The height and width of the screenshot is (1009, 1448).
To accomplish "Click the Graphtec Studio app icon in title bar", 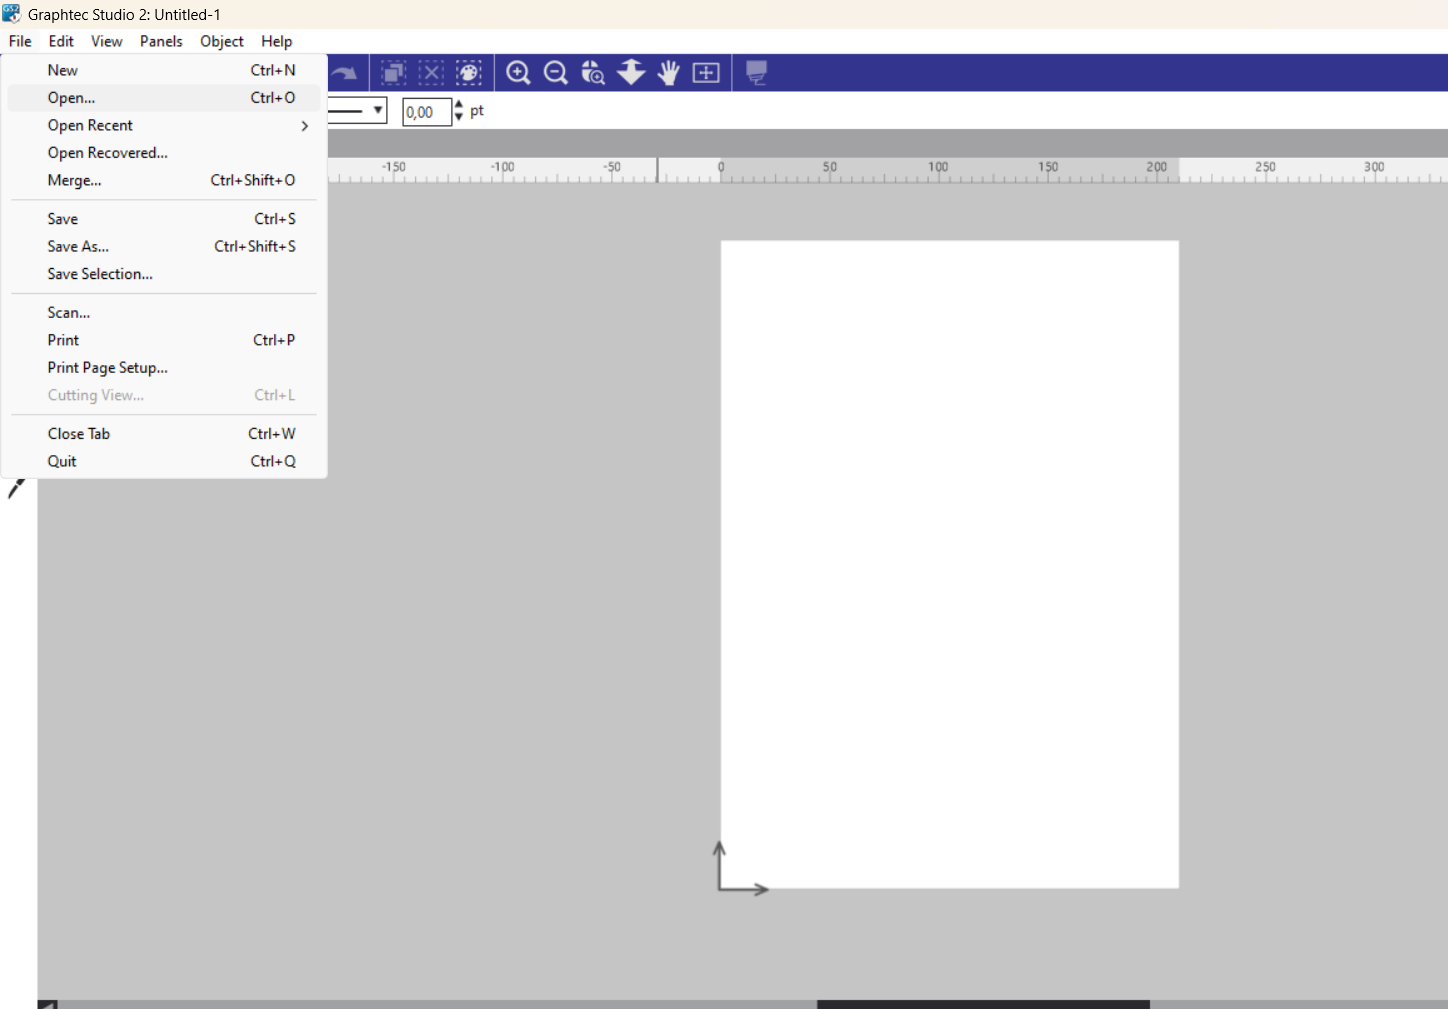I will tap(12, 14).
